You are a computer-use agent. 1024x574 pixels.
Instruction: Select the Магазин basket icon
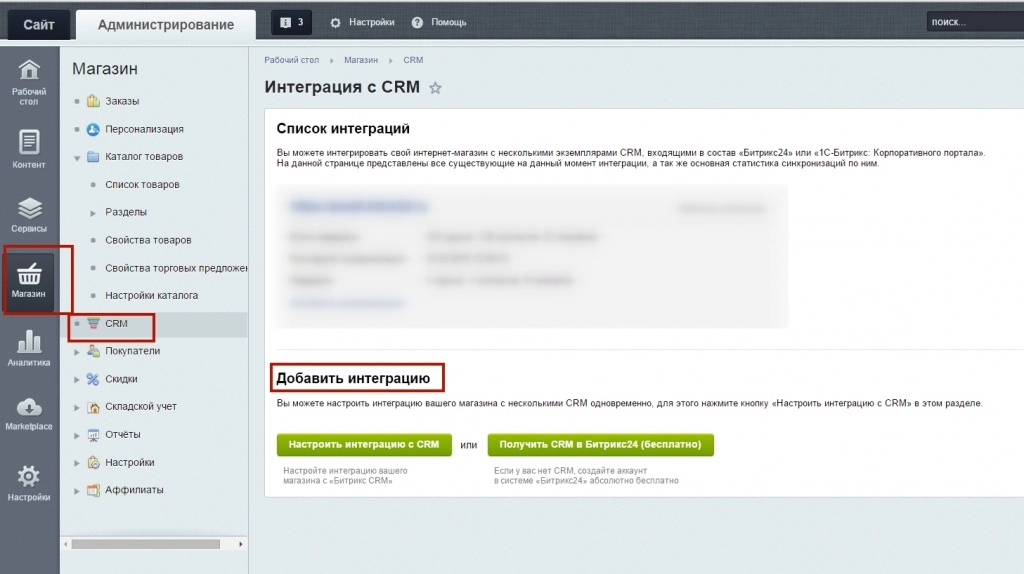point(29,274)
